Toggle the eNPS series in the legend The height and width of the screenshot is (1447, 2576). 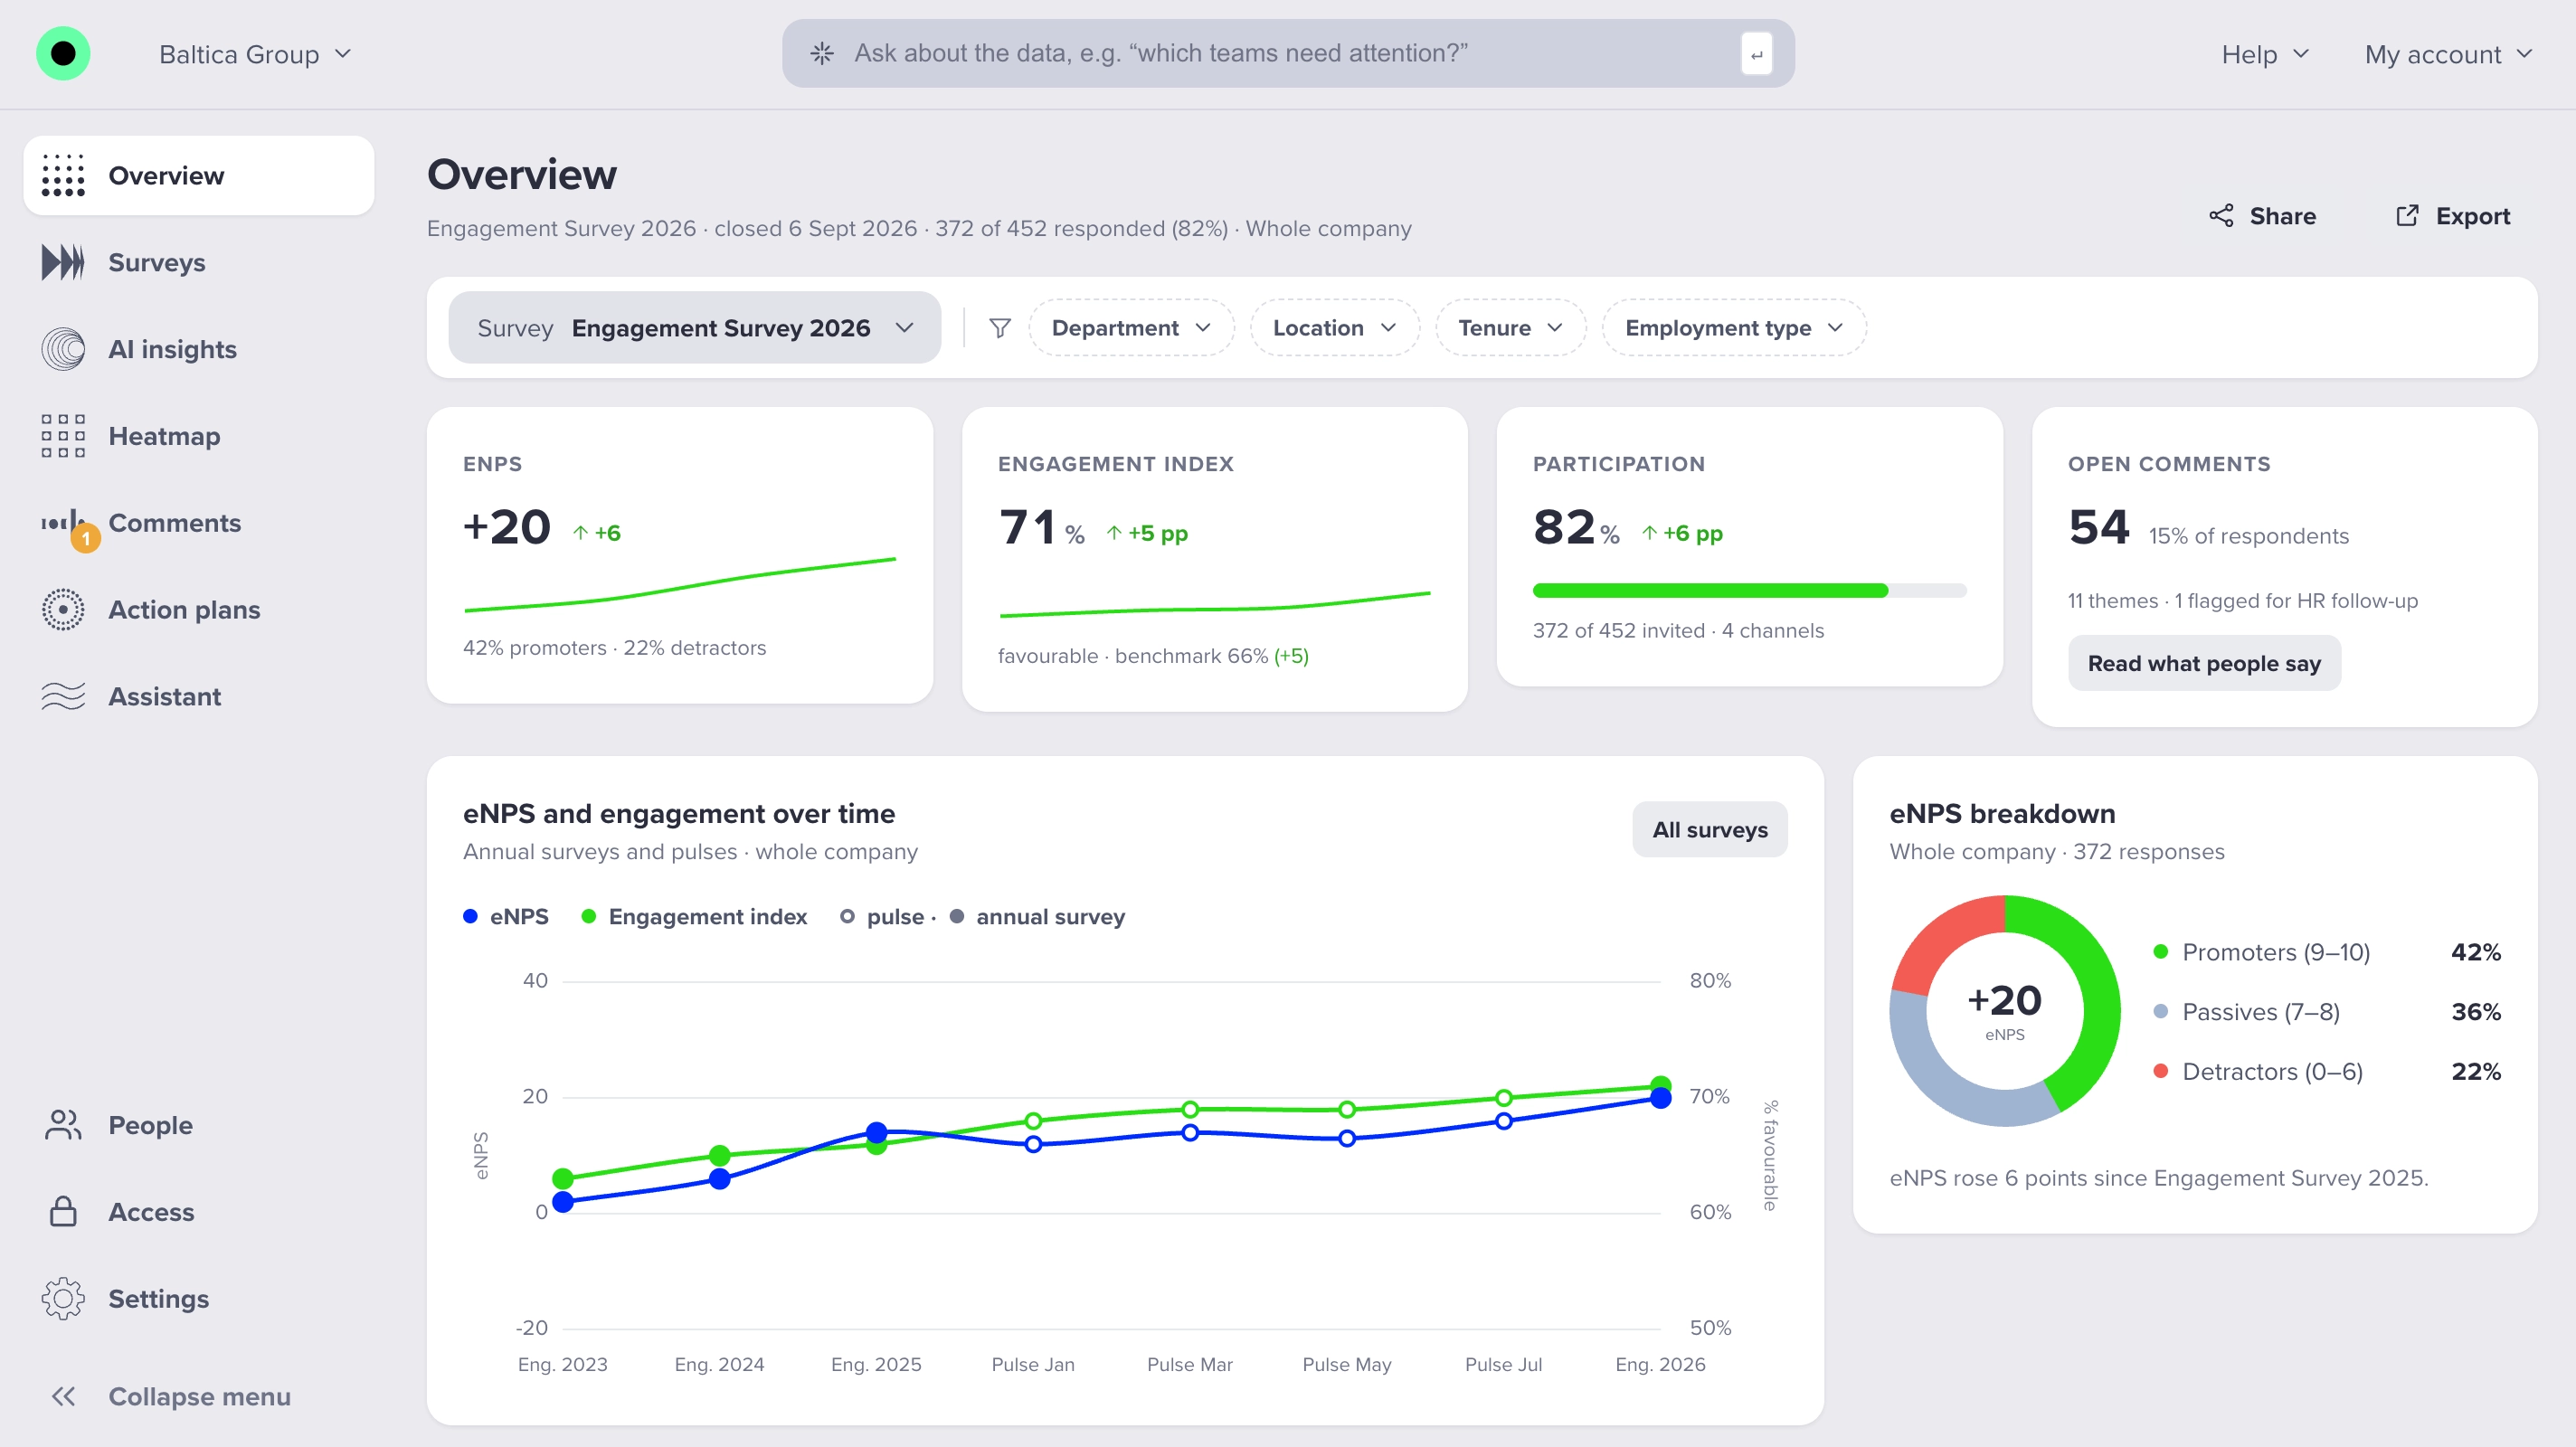pos(506,916)
